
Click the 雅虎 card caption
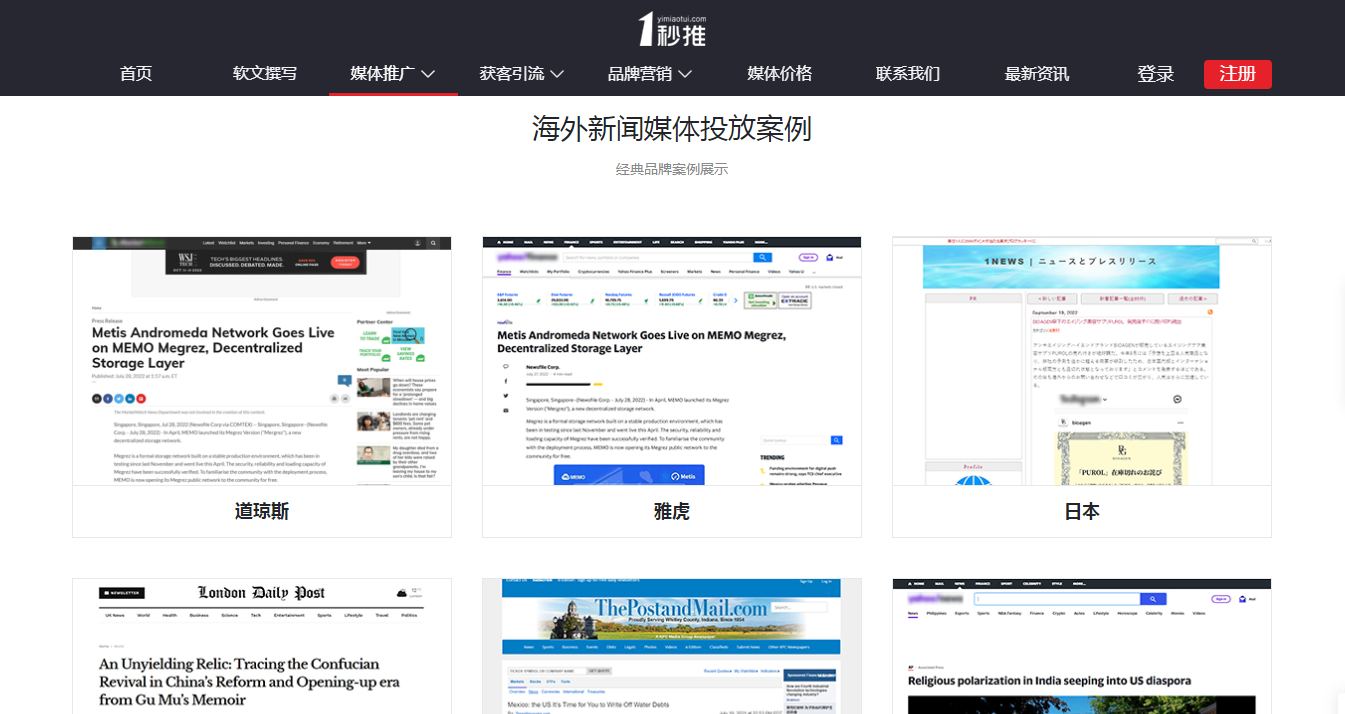[672, 511]
